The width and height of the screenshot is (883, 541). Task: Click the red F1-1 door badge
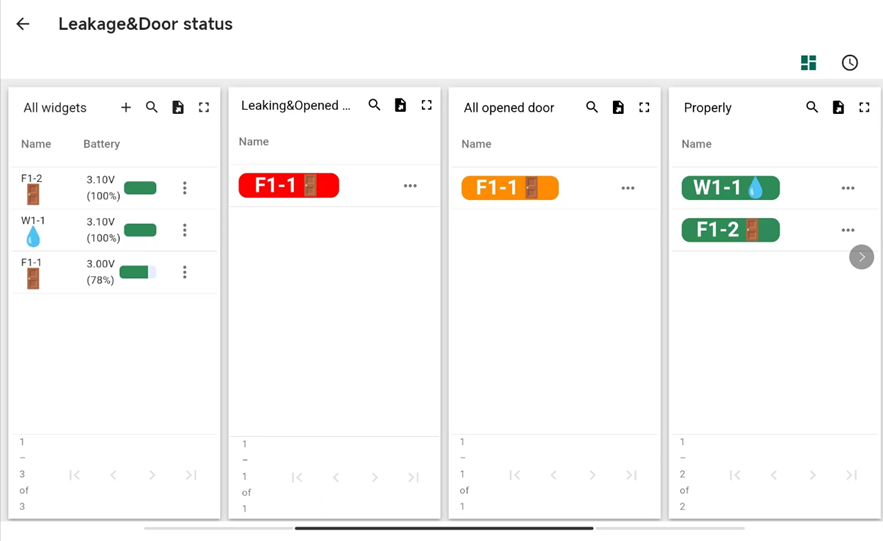[x=289, y=185]
